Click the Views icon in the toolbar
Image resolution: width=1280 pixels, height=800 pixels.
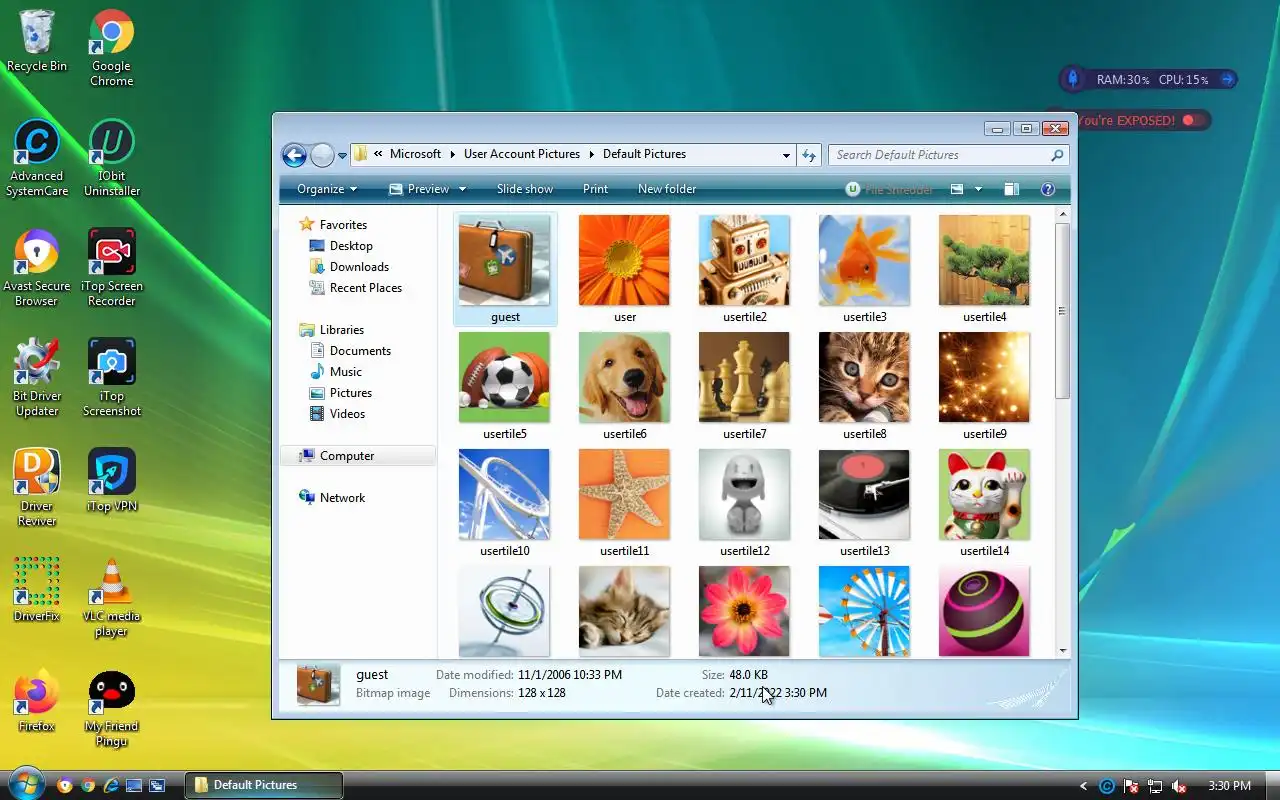957,189
